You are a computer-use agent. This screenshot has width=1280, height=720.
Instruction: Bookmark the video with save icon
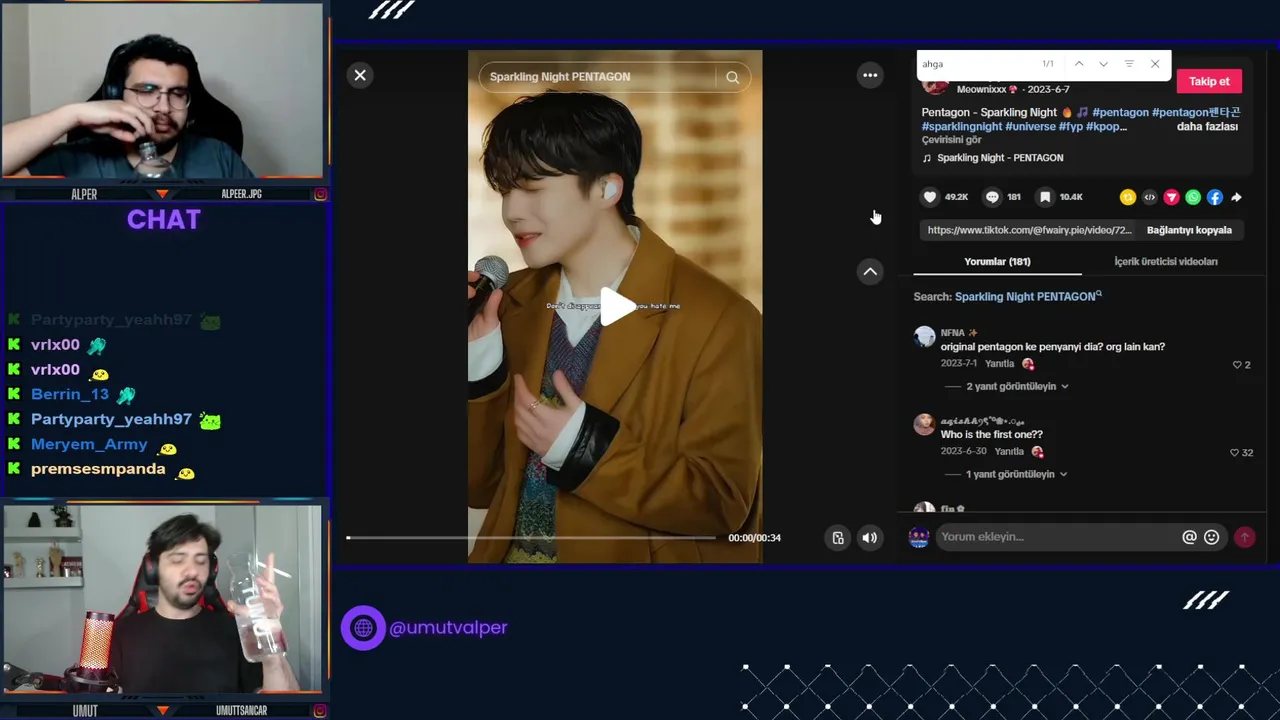1045,197
